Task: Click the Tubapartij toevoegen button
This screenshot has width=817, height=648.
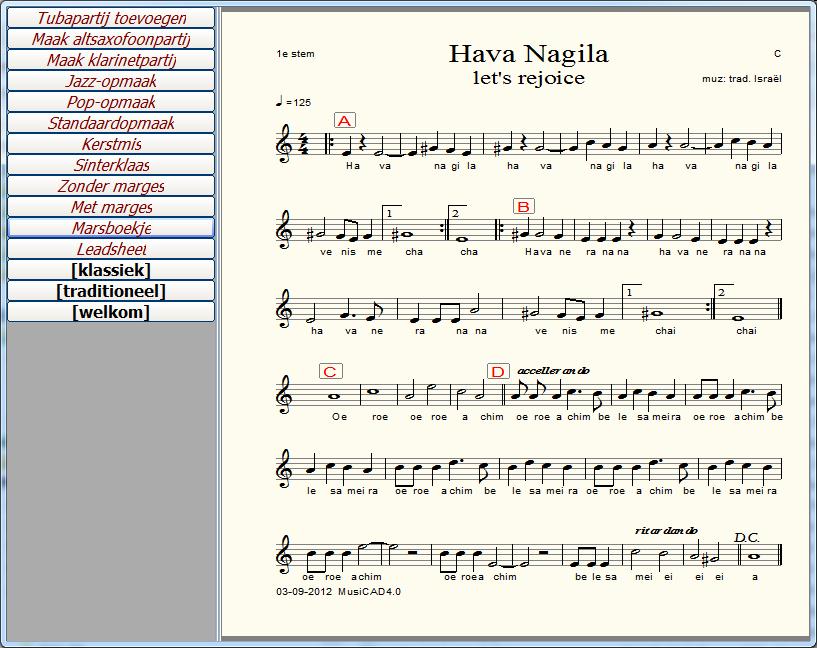Action: pyautogui.click(x=111, y=18)
